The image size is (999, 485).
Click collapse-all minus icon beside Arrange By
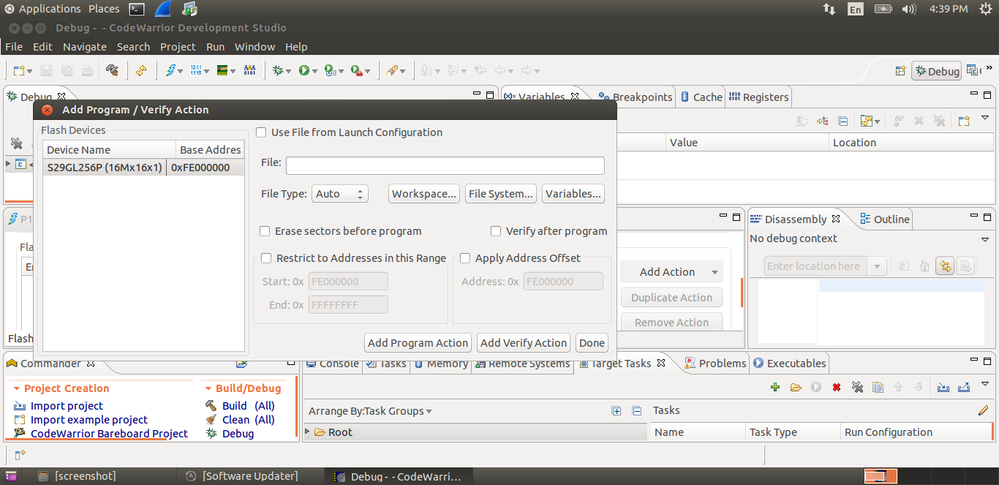[x=636, y=411]
